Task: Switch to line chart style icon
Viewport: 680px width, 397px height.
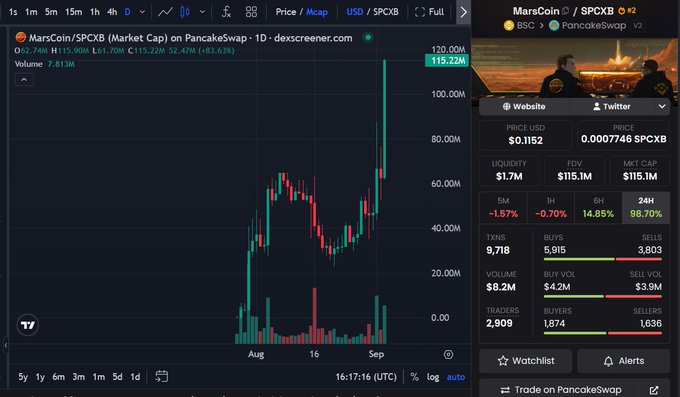Action: [x=165, y=12]
